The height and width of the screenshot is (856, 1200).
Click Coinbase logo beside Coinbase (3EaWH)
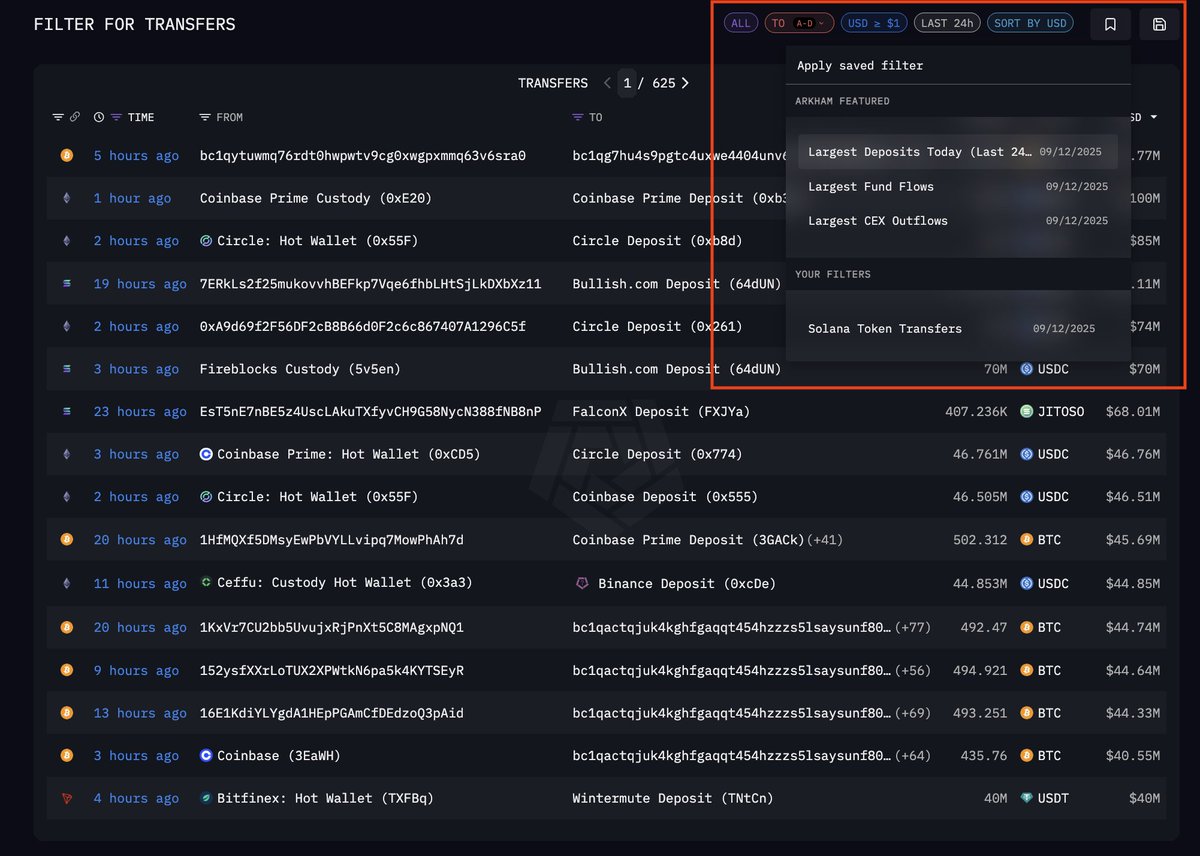[x=206, y=755]
